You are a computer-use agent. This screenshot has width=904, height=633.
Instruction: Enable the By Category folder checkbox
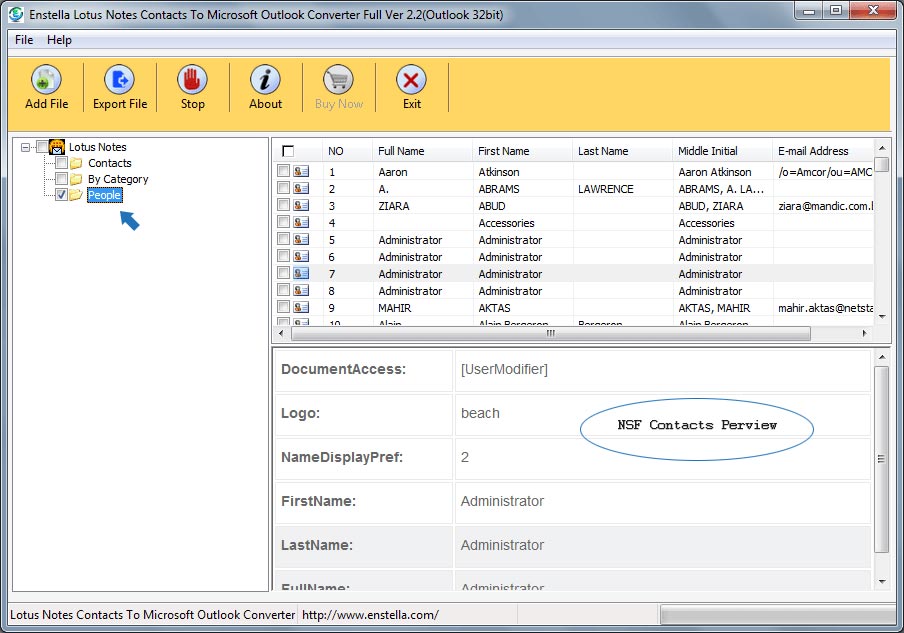click(62, 179)
